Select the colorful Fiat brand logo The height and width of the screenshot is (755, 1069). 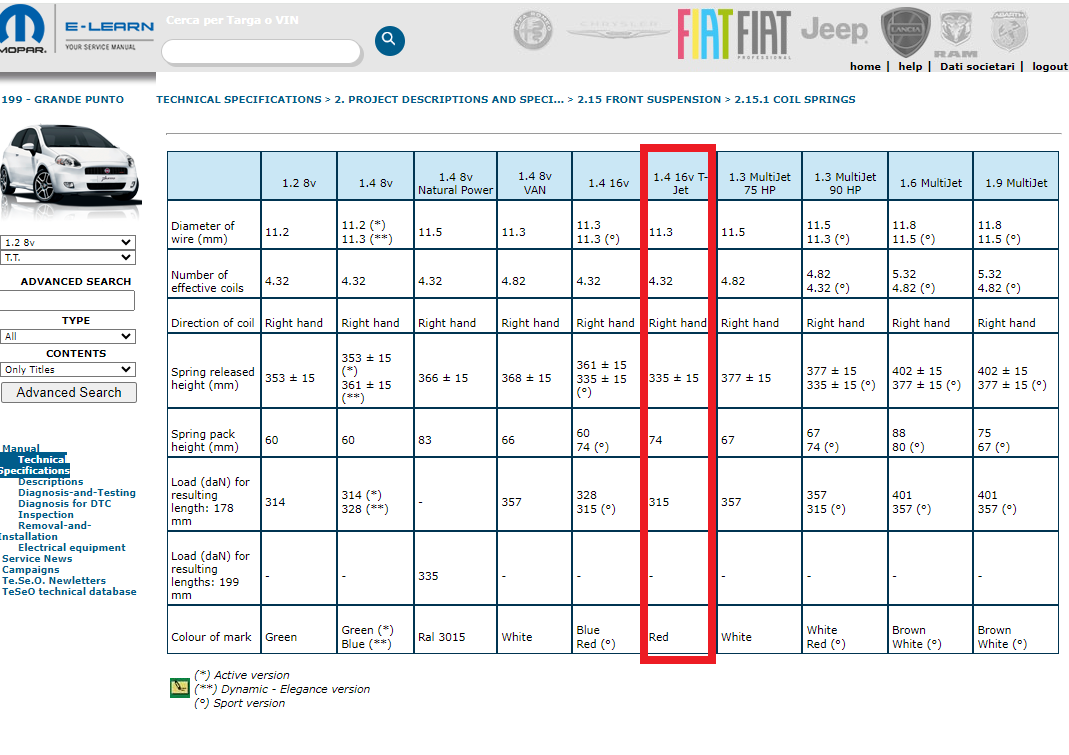click(x=705, y=34)
